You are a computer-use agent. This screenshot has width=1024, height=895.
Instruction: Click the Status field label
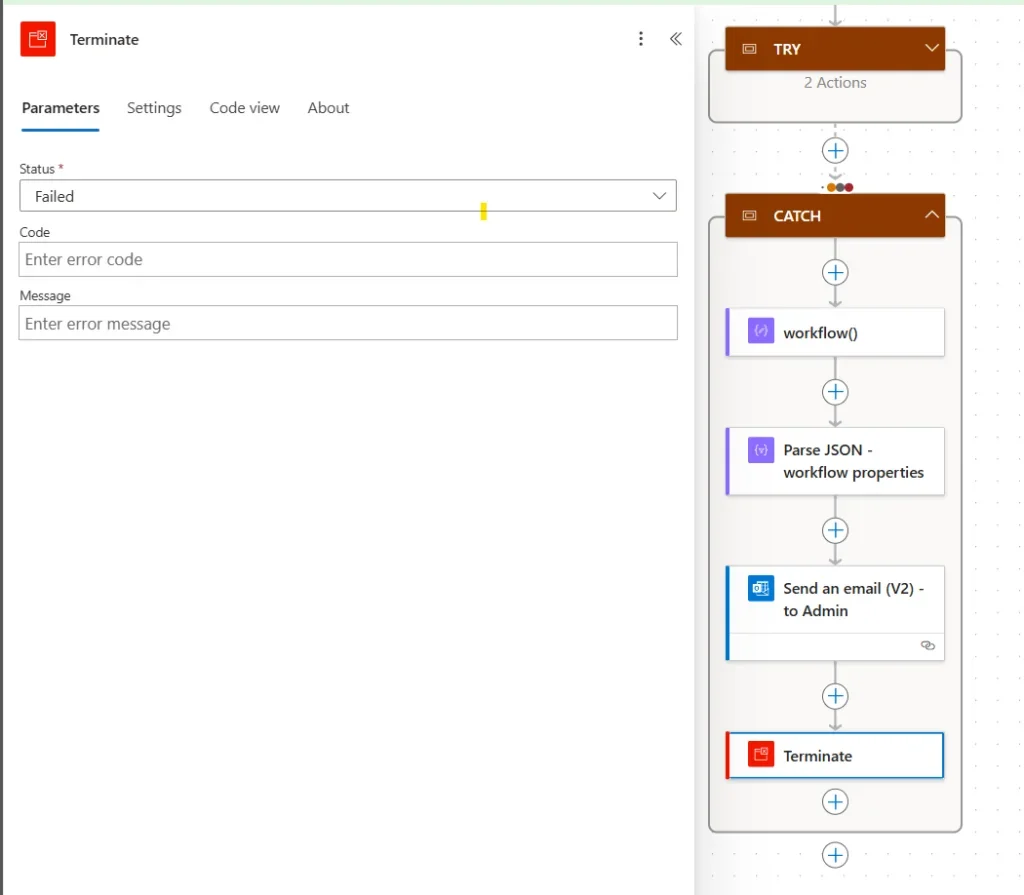tap(37, 169)
